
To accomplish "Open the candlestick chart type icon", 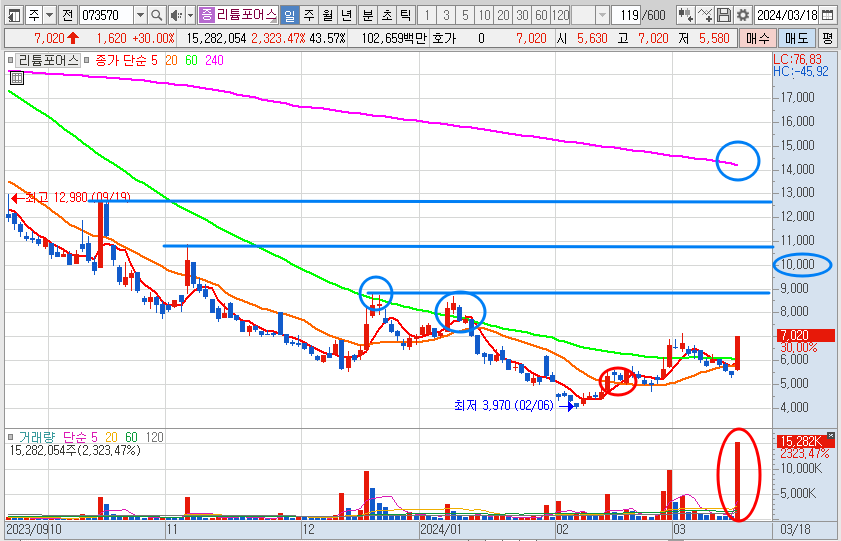I will (x=685, y=15).
